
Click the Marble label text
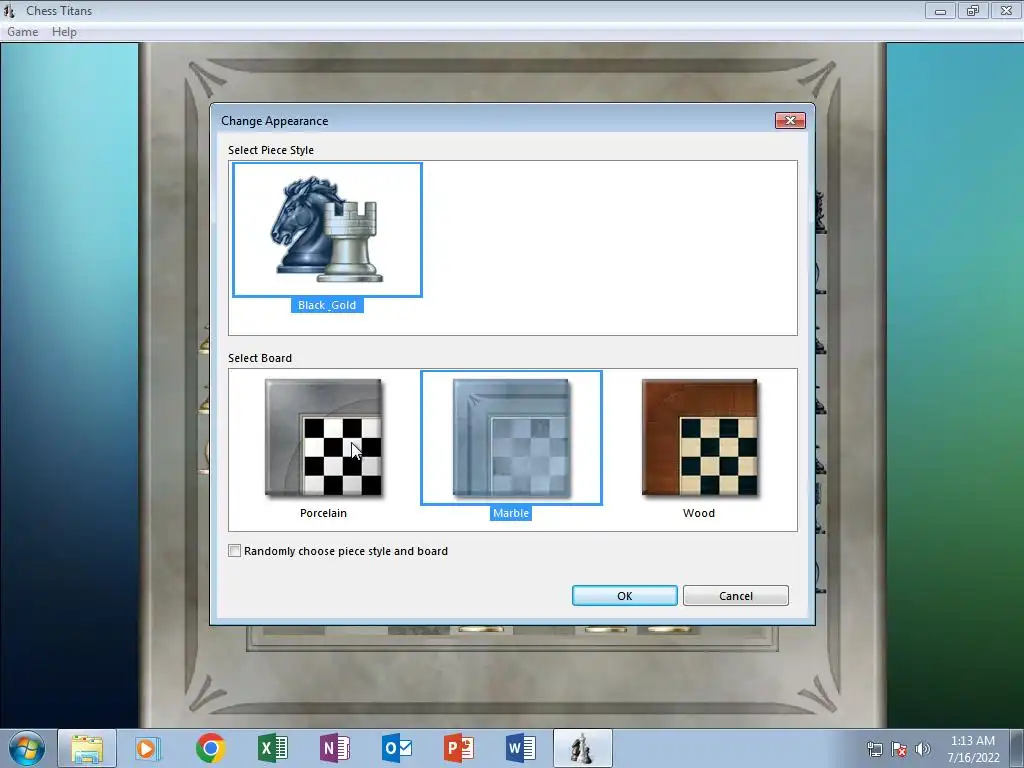[511, 513]
